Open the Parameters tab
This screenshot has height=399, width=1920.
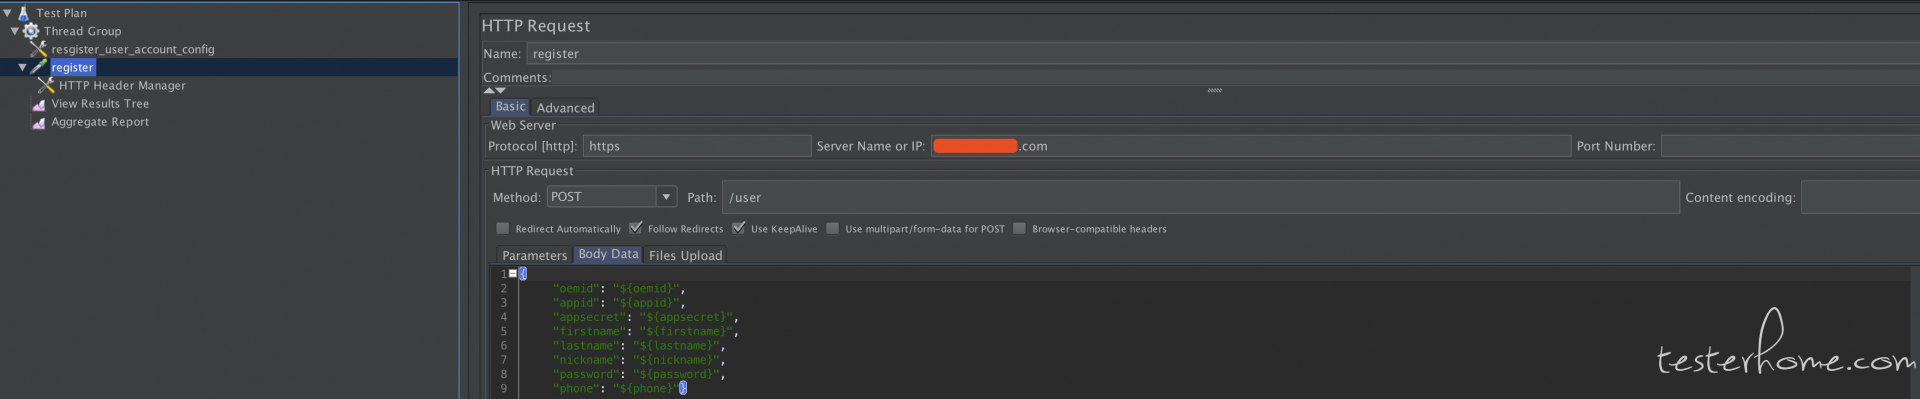[534, 255]
